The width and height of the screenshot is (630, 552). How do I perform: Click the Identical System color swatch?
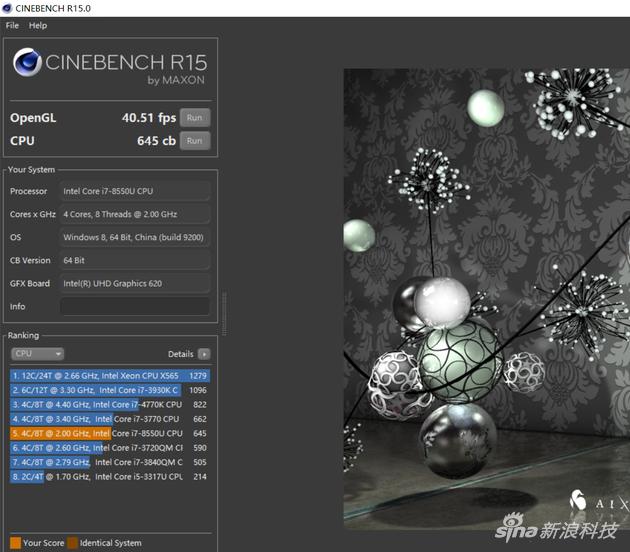(x=73, y=543)
